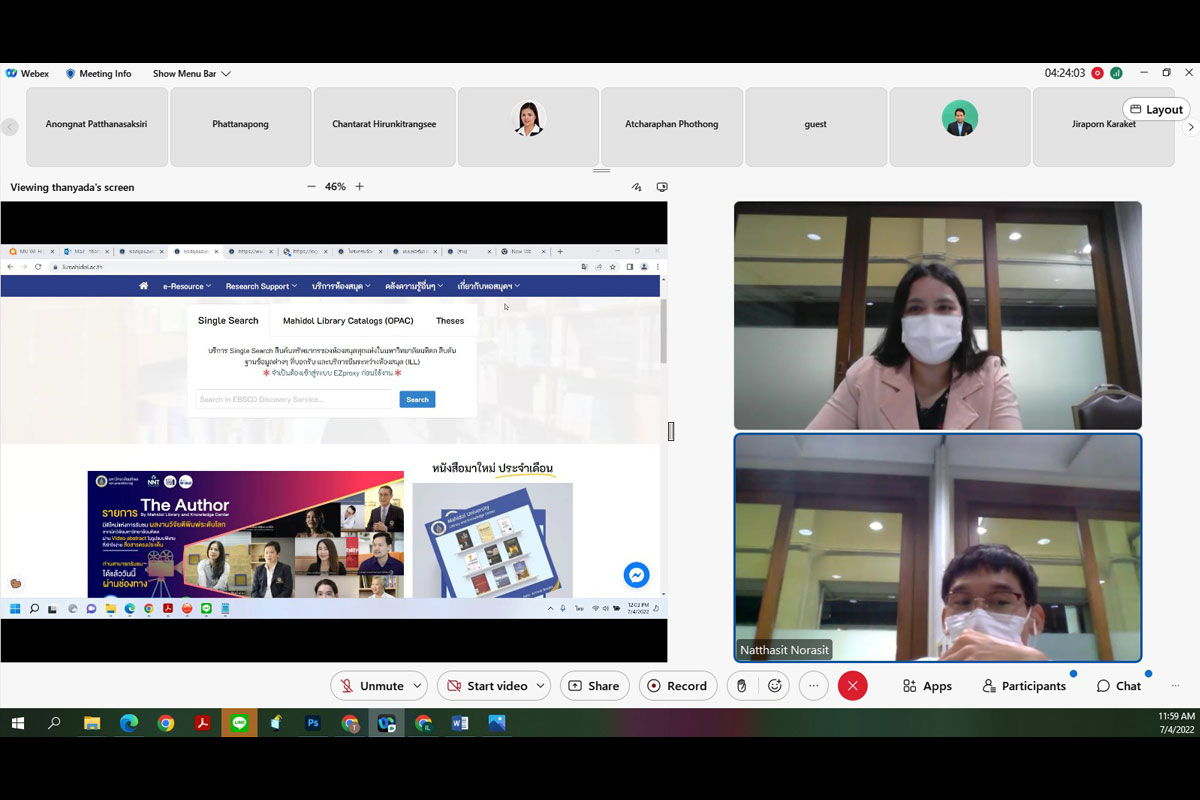Select Natthasit Norasit's video thumbnail

[937, 547]
